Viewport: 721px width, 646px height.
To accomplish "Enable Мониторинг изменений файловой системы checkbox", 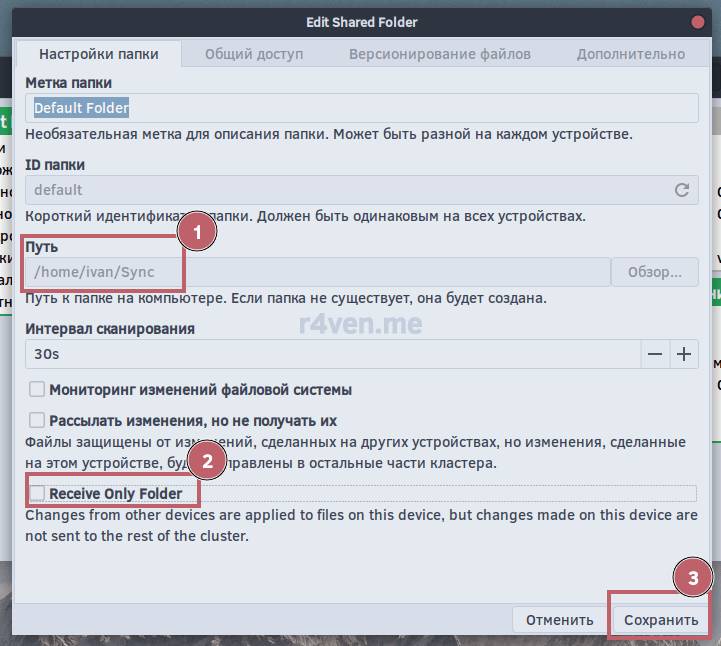I will coord(37,390).
